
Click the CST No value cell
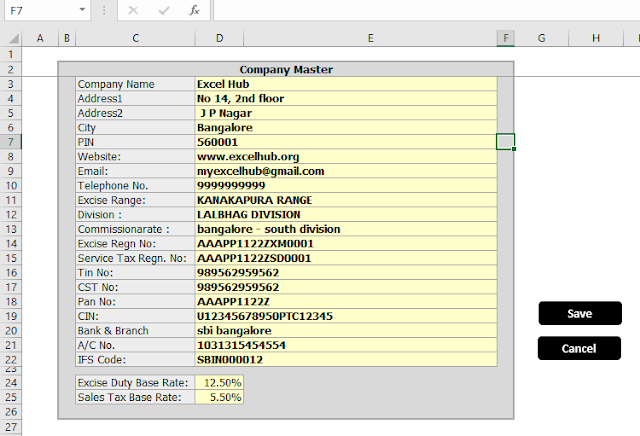pos(346,287)
